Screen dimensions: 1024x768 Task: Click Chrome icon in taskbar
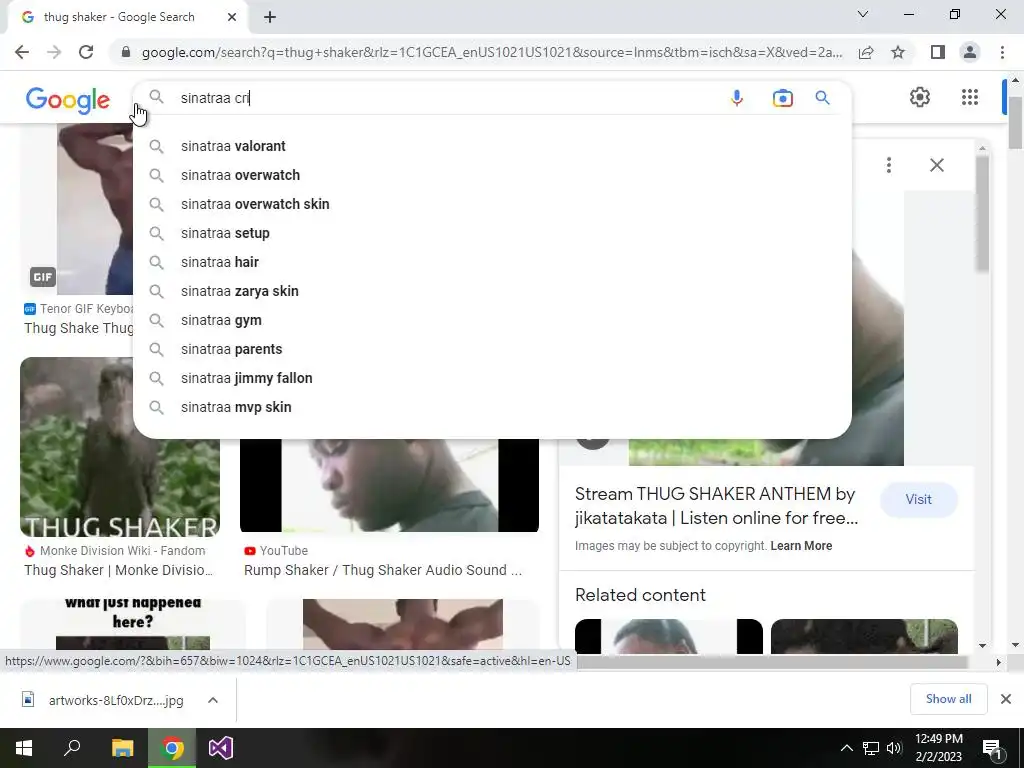[x=172, y=748]
